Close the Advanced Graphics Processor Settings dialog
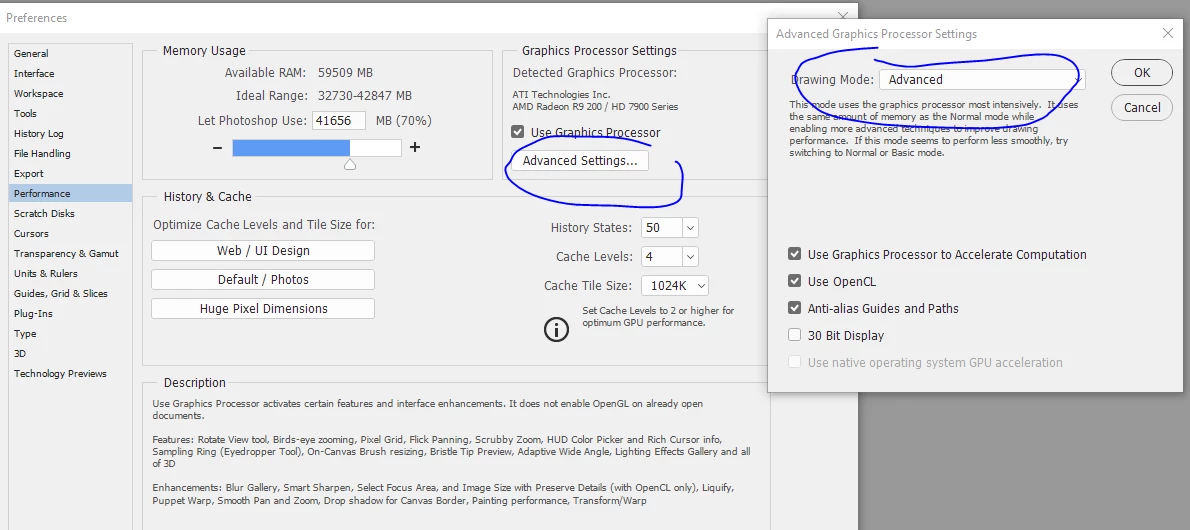This screenshot has height=530, width=1190. click(1168, 33)
